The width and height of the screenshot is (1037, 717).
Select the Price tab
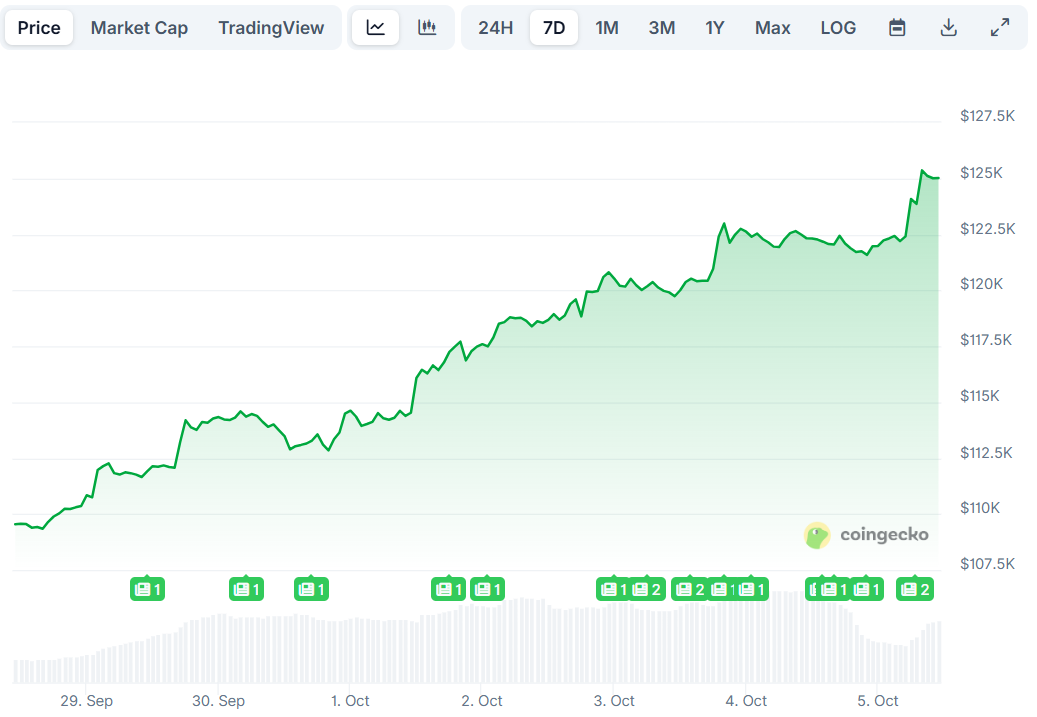pos(39,27)
